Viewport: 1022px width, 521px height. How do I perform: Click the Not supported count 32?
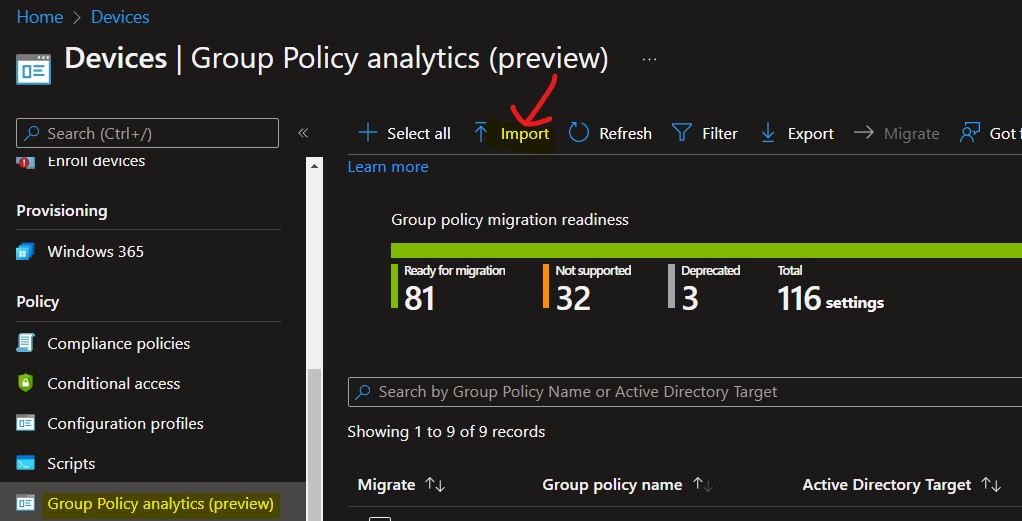click(574, 299)
